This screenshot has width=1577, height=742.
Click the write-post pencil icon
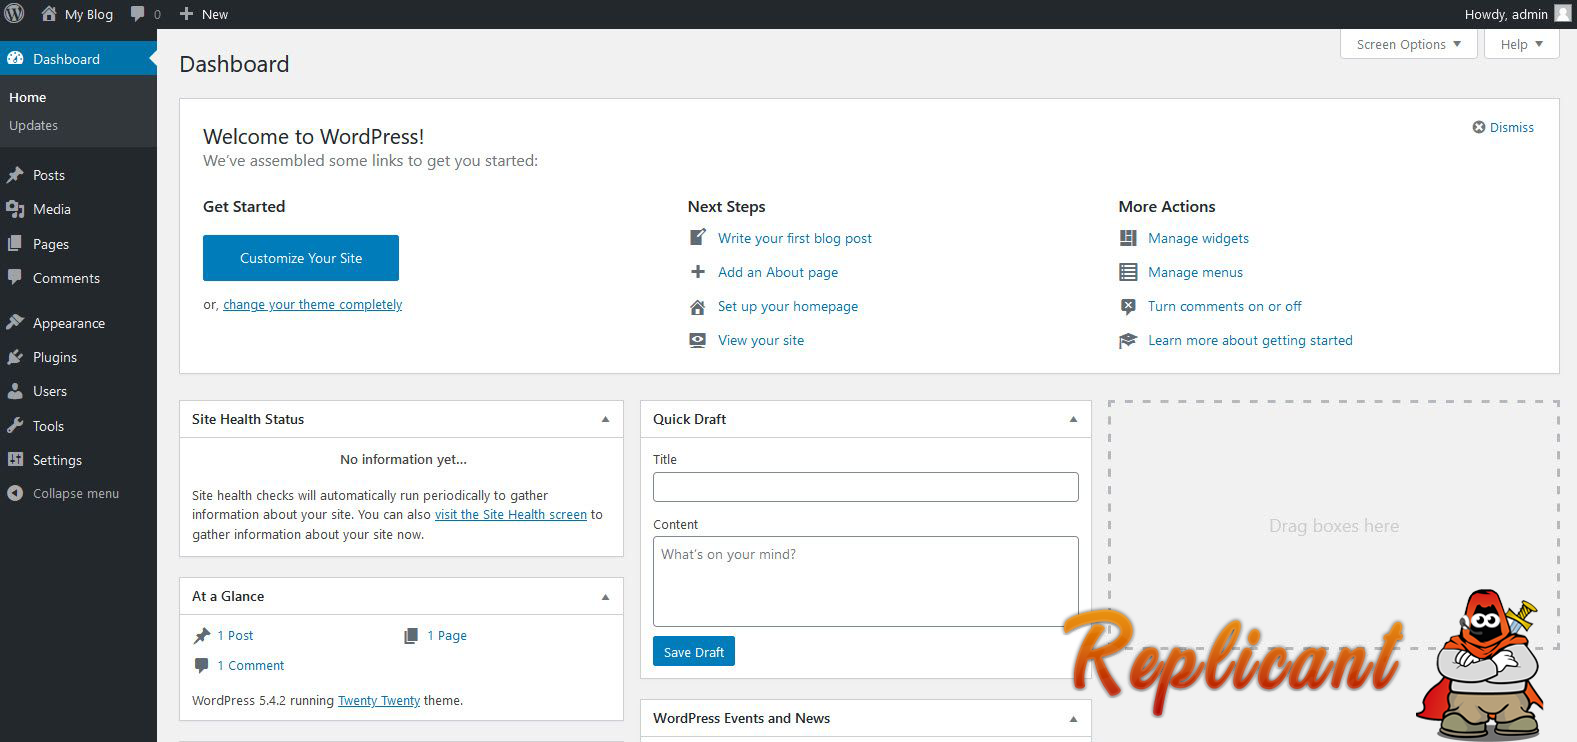coord(698,238)
